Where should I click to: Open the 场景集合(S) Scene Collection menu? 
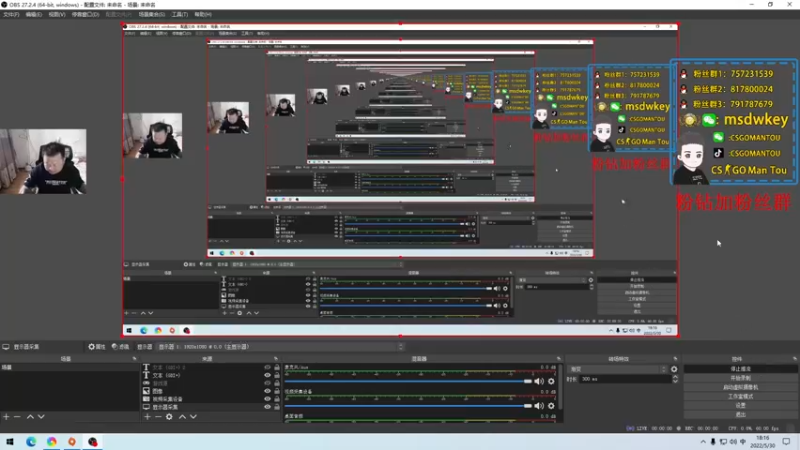click(x=152, y=14)
